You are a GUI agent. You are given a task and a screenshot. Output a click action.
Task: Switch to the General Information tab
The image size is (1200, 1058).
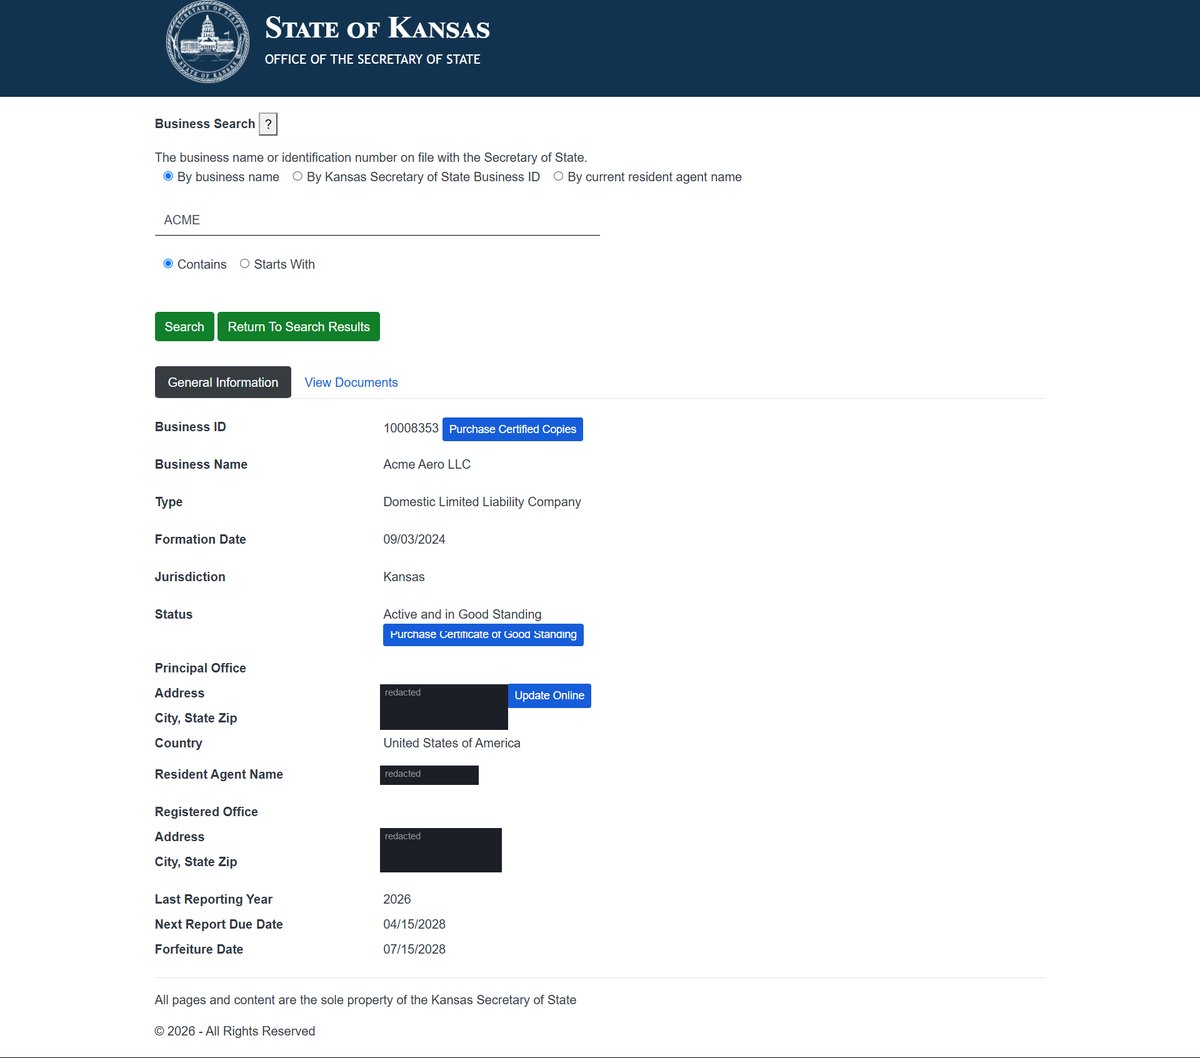coord(223,382)
